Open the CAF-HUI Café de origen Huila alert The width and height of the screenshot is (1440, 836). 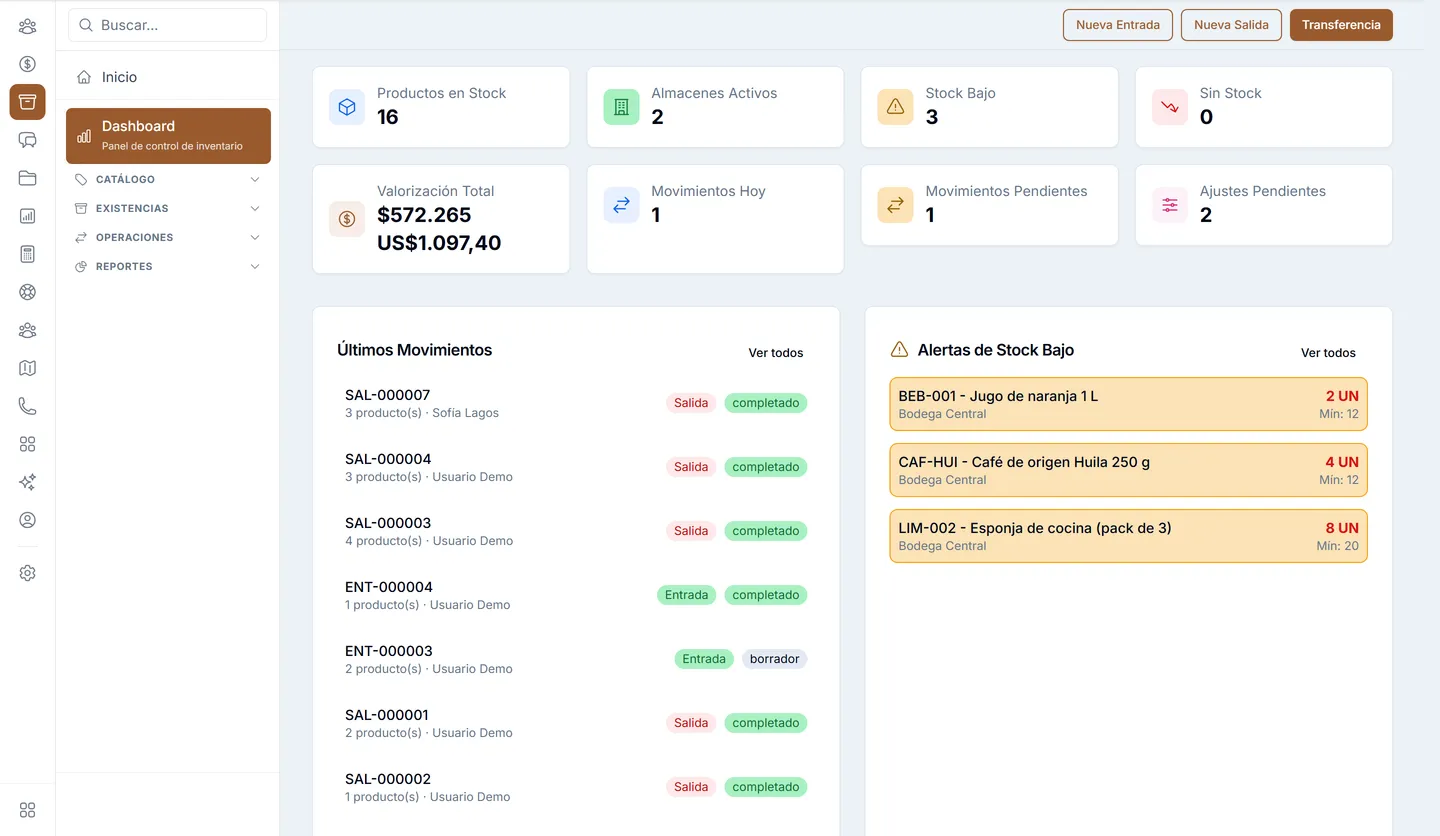click(1128, 470)
